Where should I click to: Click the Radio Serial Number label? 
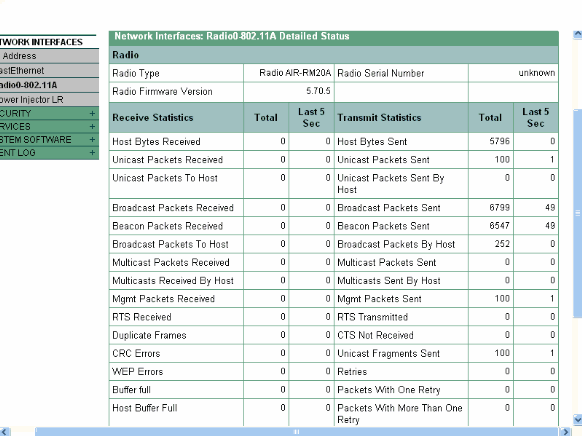[x=380, y=73]
